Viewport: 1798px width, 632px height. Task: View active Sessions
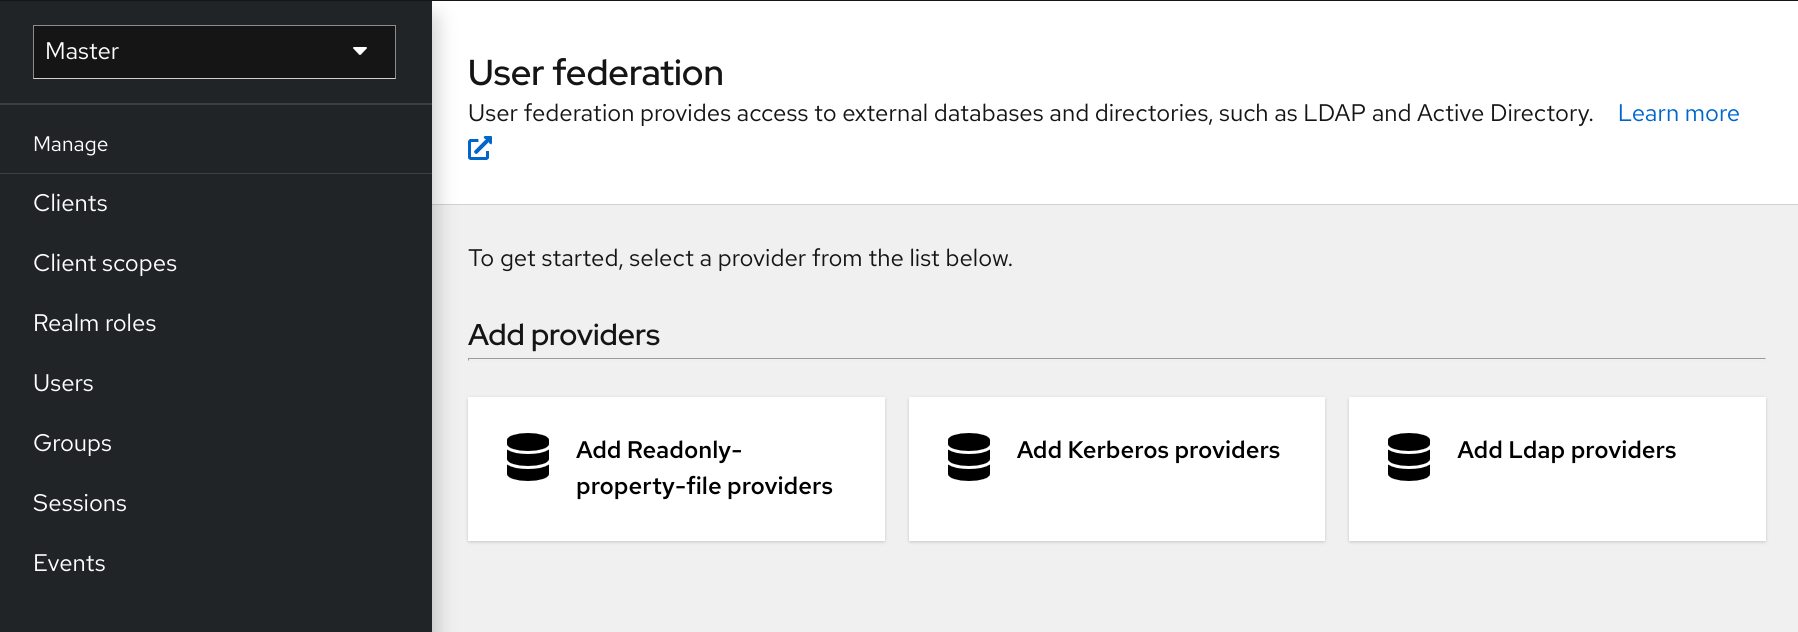click(x=80, y=503)
